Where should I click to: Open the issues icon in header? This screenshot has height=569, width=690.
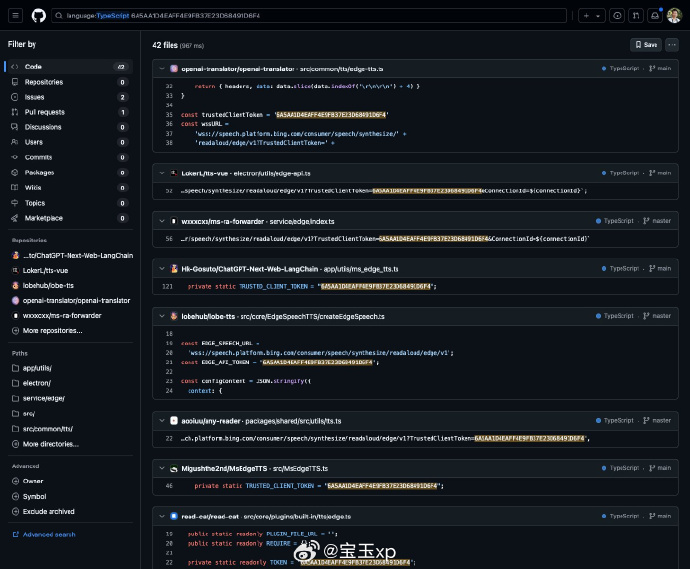click(x=617, y=16)
